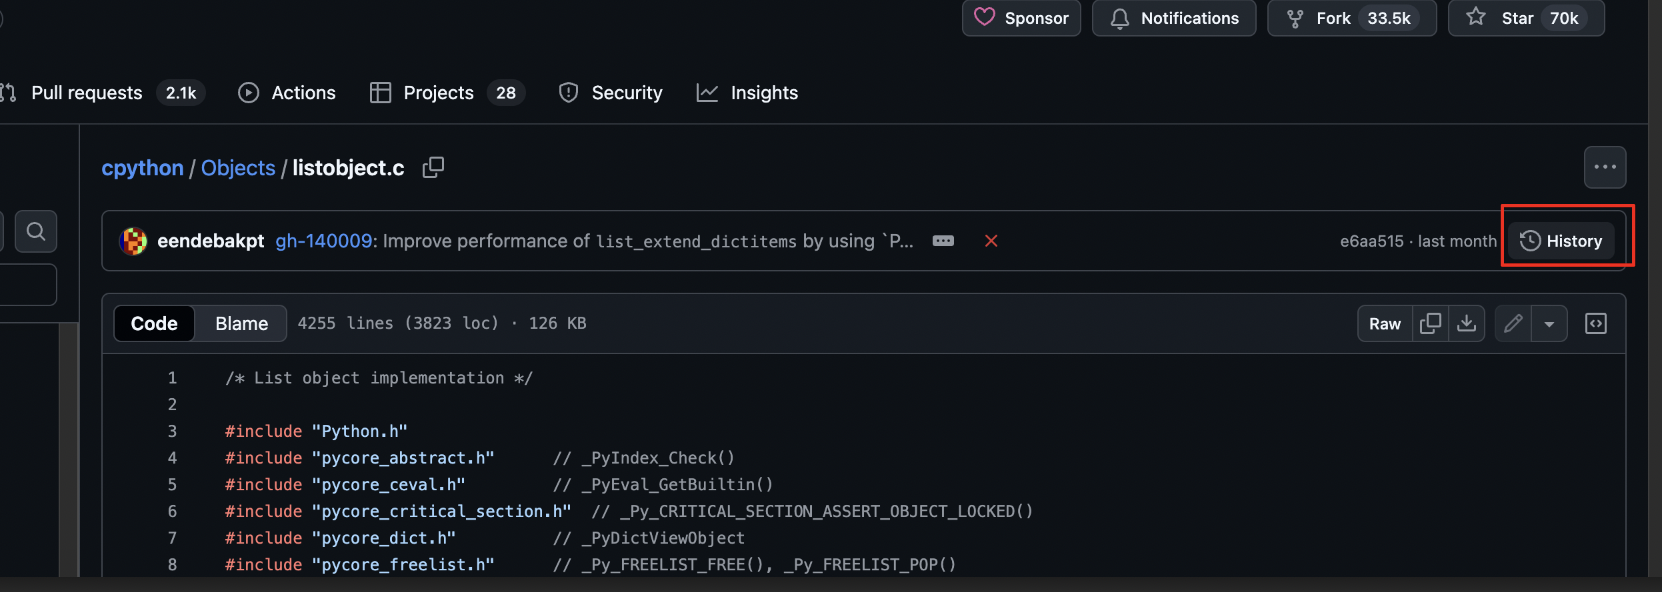Viewport: 1662px width, 592px height.
Task: Open the Actions tab
Action: tap(287, 93)
